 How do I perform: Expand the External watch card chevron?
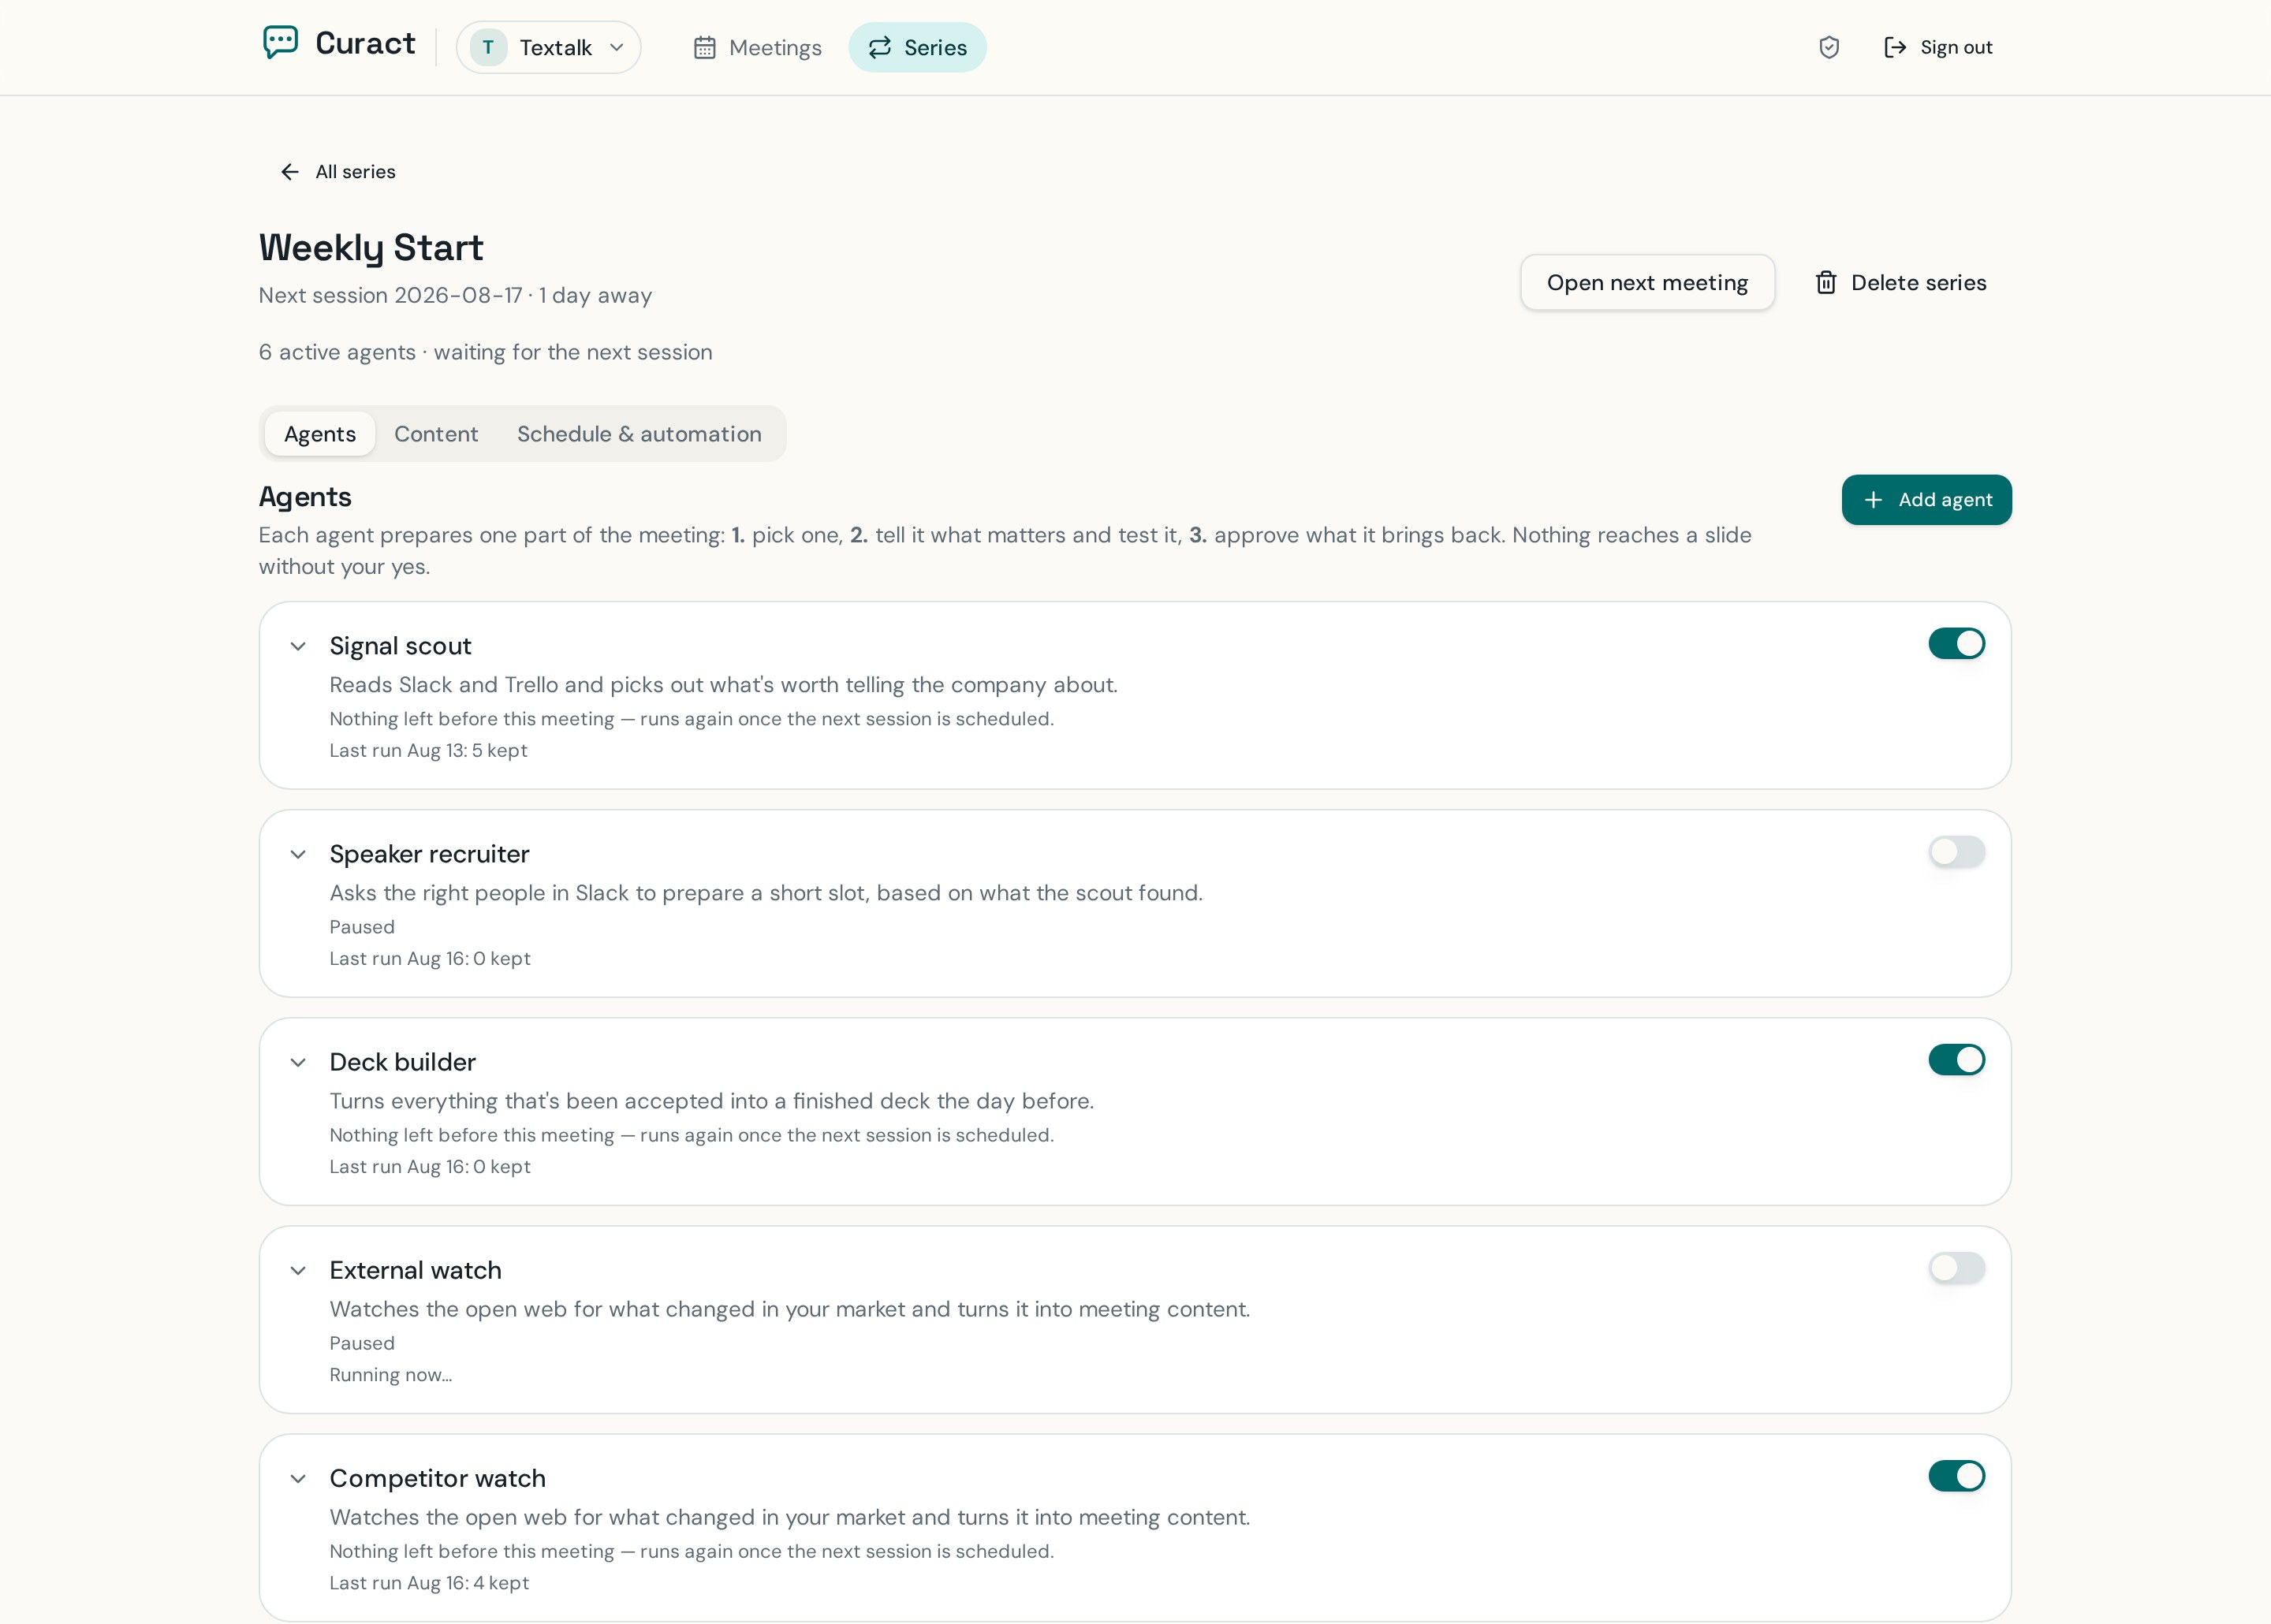coord(298,1270)
